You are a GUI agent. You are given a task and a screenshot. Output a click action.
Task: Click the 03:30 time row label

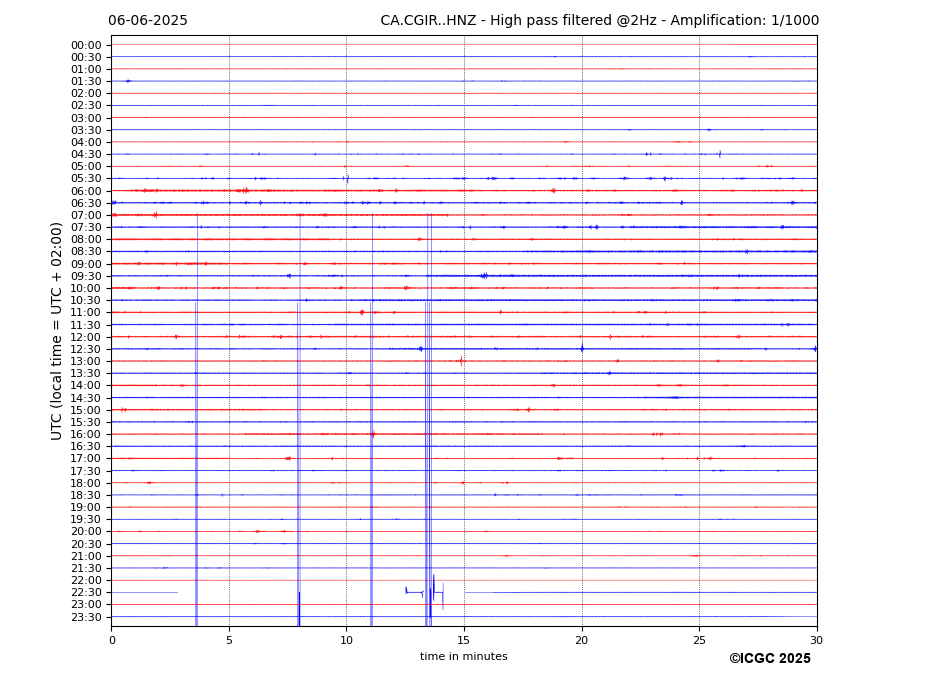pyautogui.click(x=86, y=130)
